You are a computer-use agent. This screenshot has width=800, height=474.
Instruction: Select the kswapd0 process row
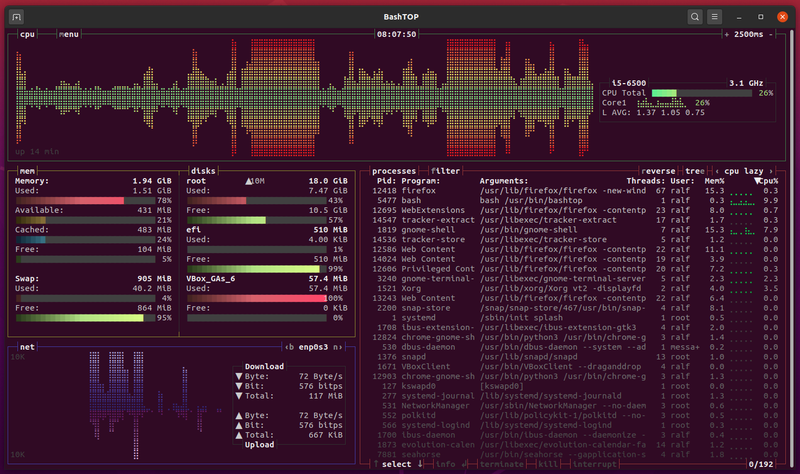[575, 386]
